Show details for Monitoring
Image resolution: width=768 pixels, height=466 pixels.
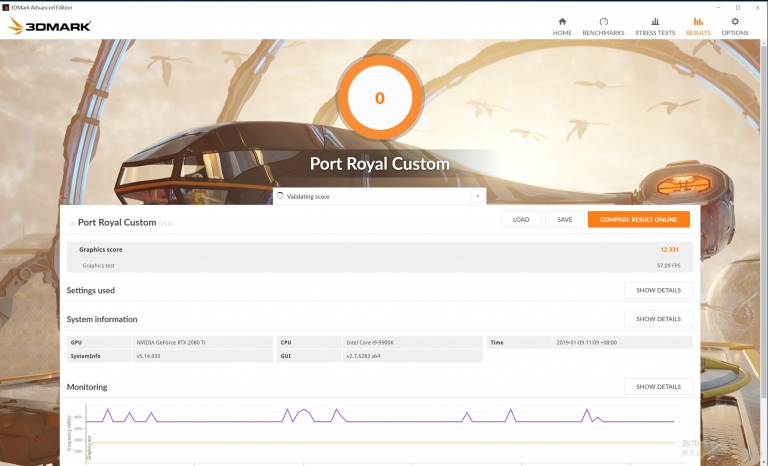click(x=658, y=387)
